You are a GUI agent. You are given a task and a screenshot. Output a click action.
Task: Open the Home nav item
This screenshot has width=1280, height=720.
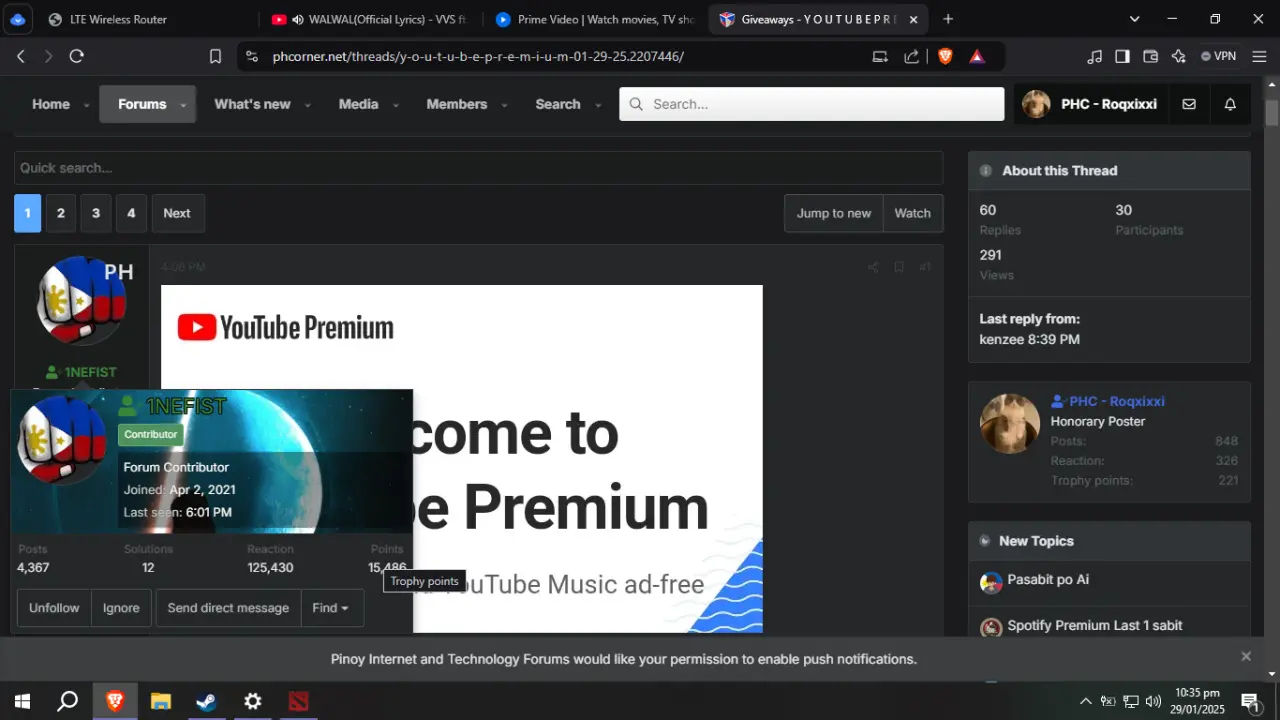51,104
